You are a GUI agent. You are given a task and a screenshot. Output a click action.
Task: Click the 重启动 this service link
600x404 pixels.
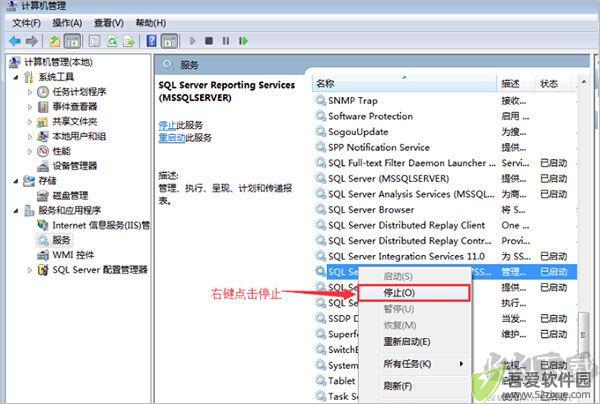point(172,138)
